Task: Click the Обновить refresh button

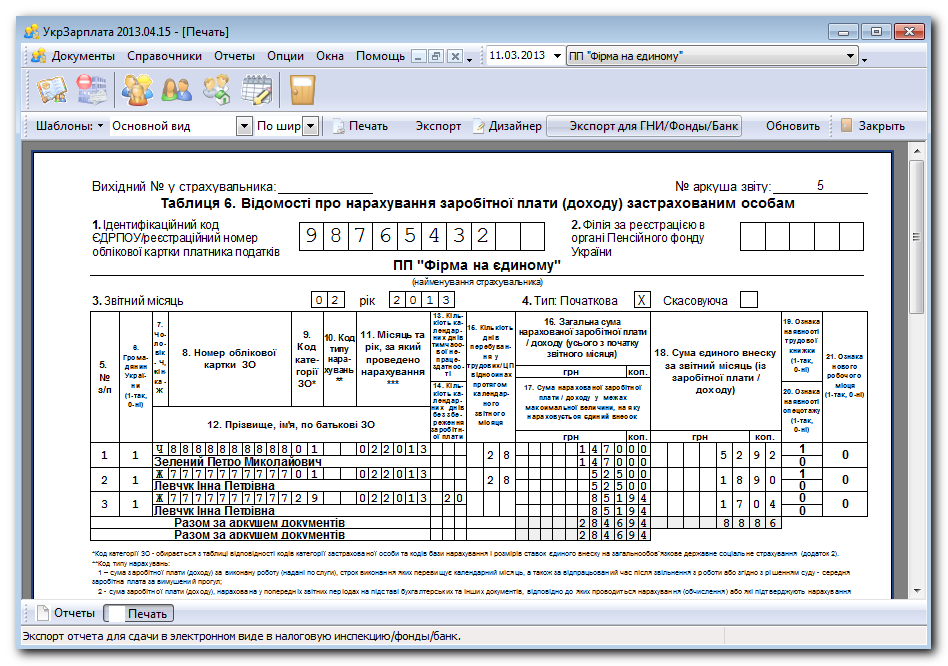Action: point(793,126)
